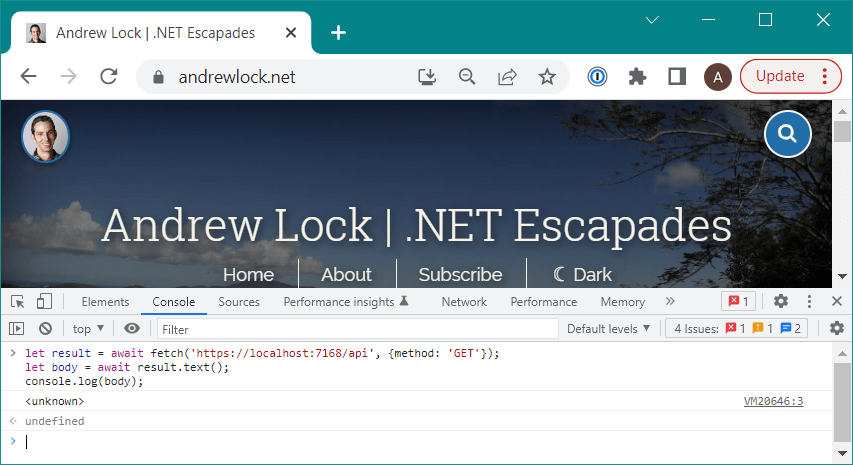Select the Console tab
Viewport: 853px width, 465px height.
(174, 302)
